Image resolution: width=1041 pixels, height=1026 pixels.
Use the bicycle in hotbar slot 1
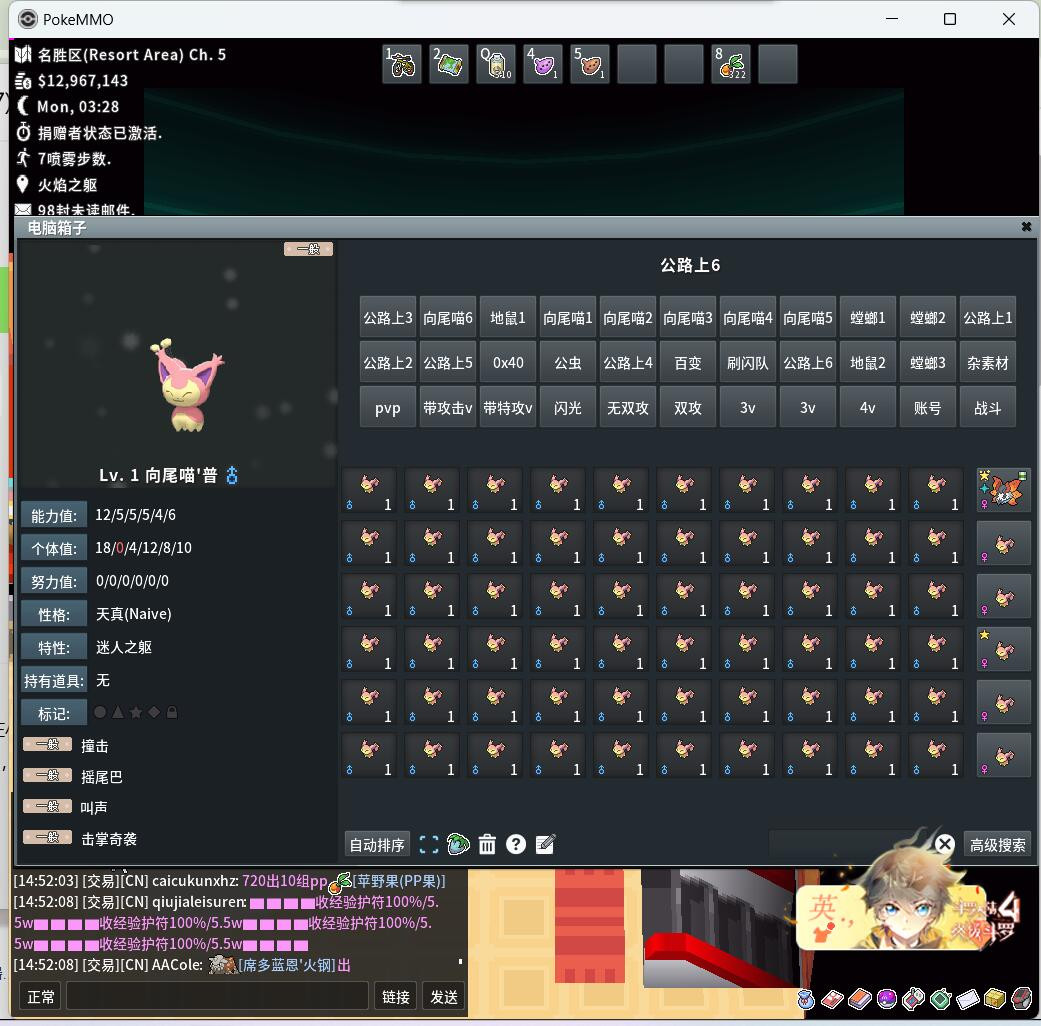pos(402,64)
